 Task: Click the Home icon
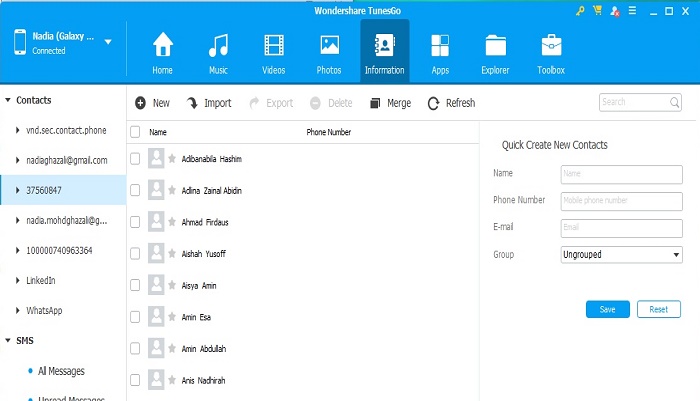click(162, 46)
